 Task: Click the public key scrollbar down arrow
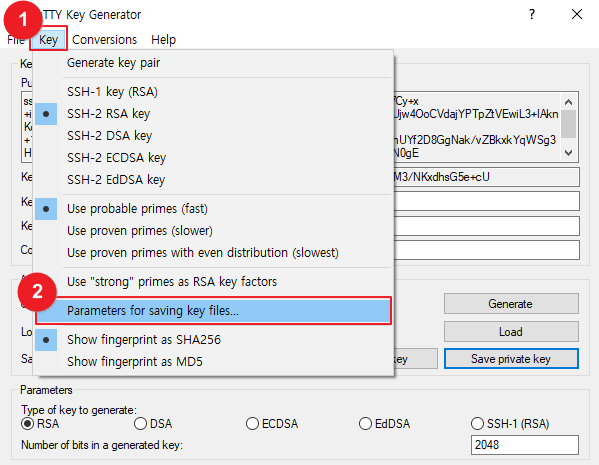pyautogui.click(x=568, y=153)
